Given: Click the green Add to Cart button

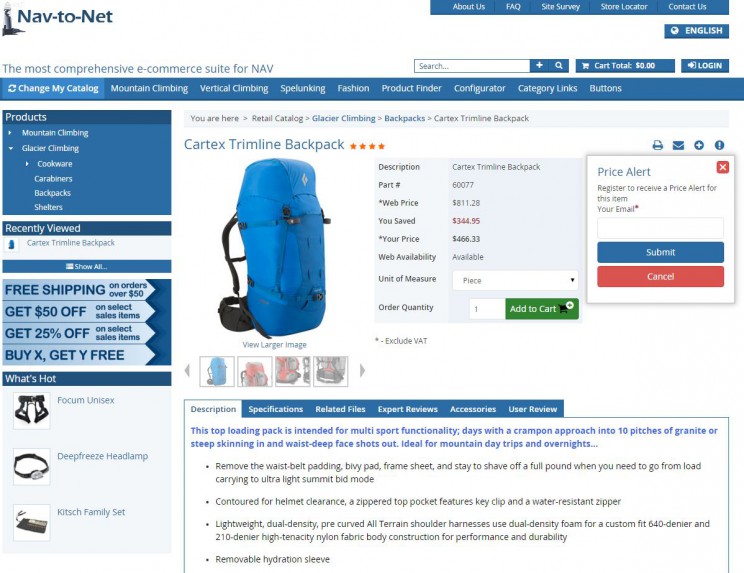Looking at the screenshot, I should click(541, 309).
